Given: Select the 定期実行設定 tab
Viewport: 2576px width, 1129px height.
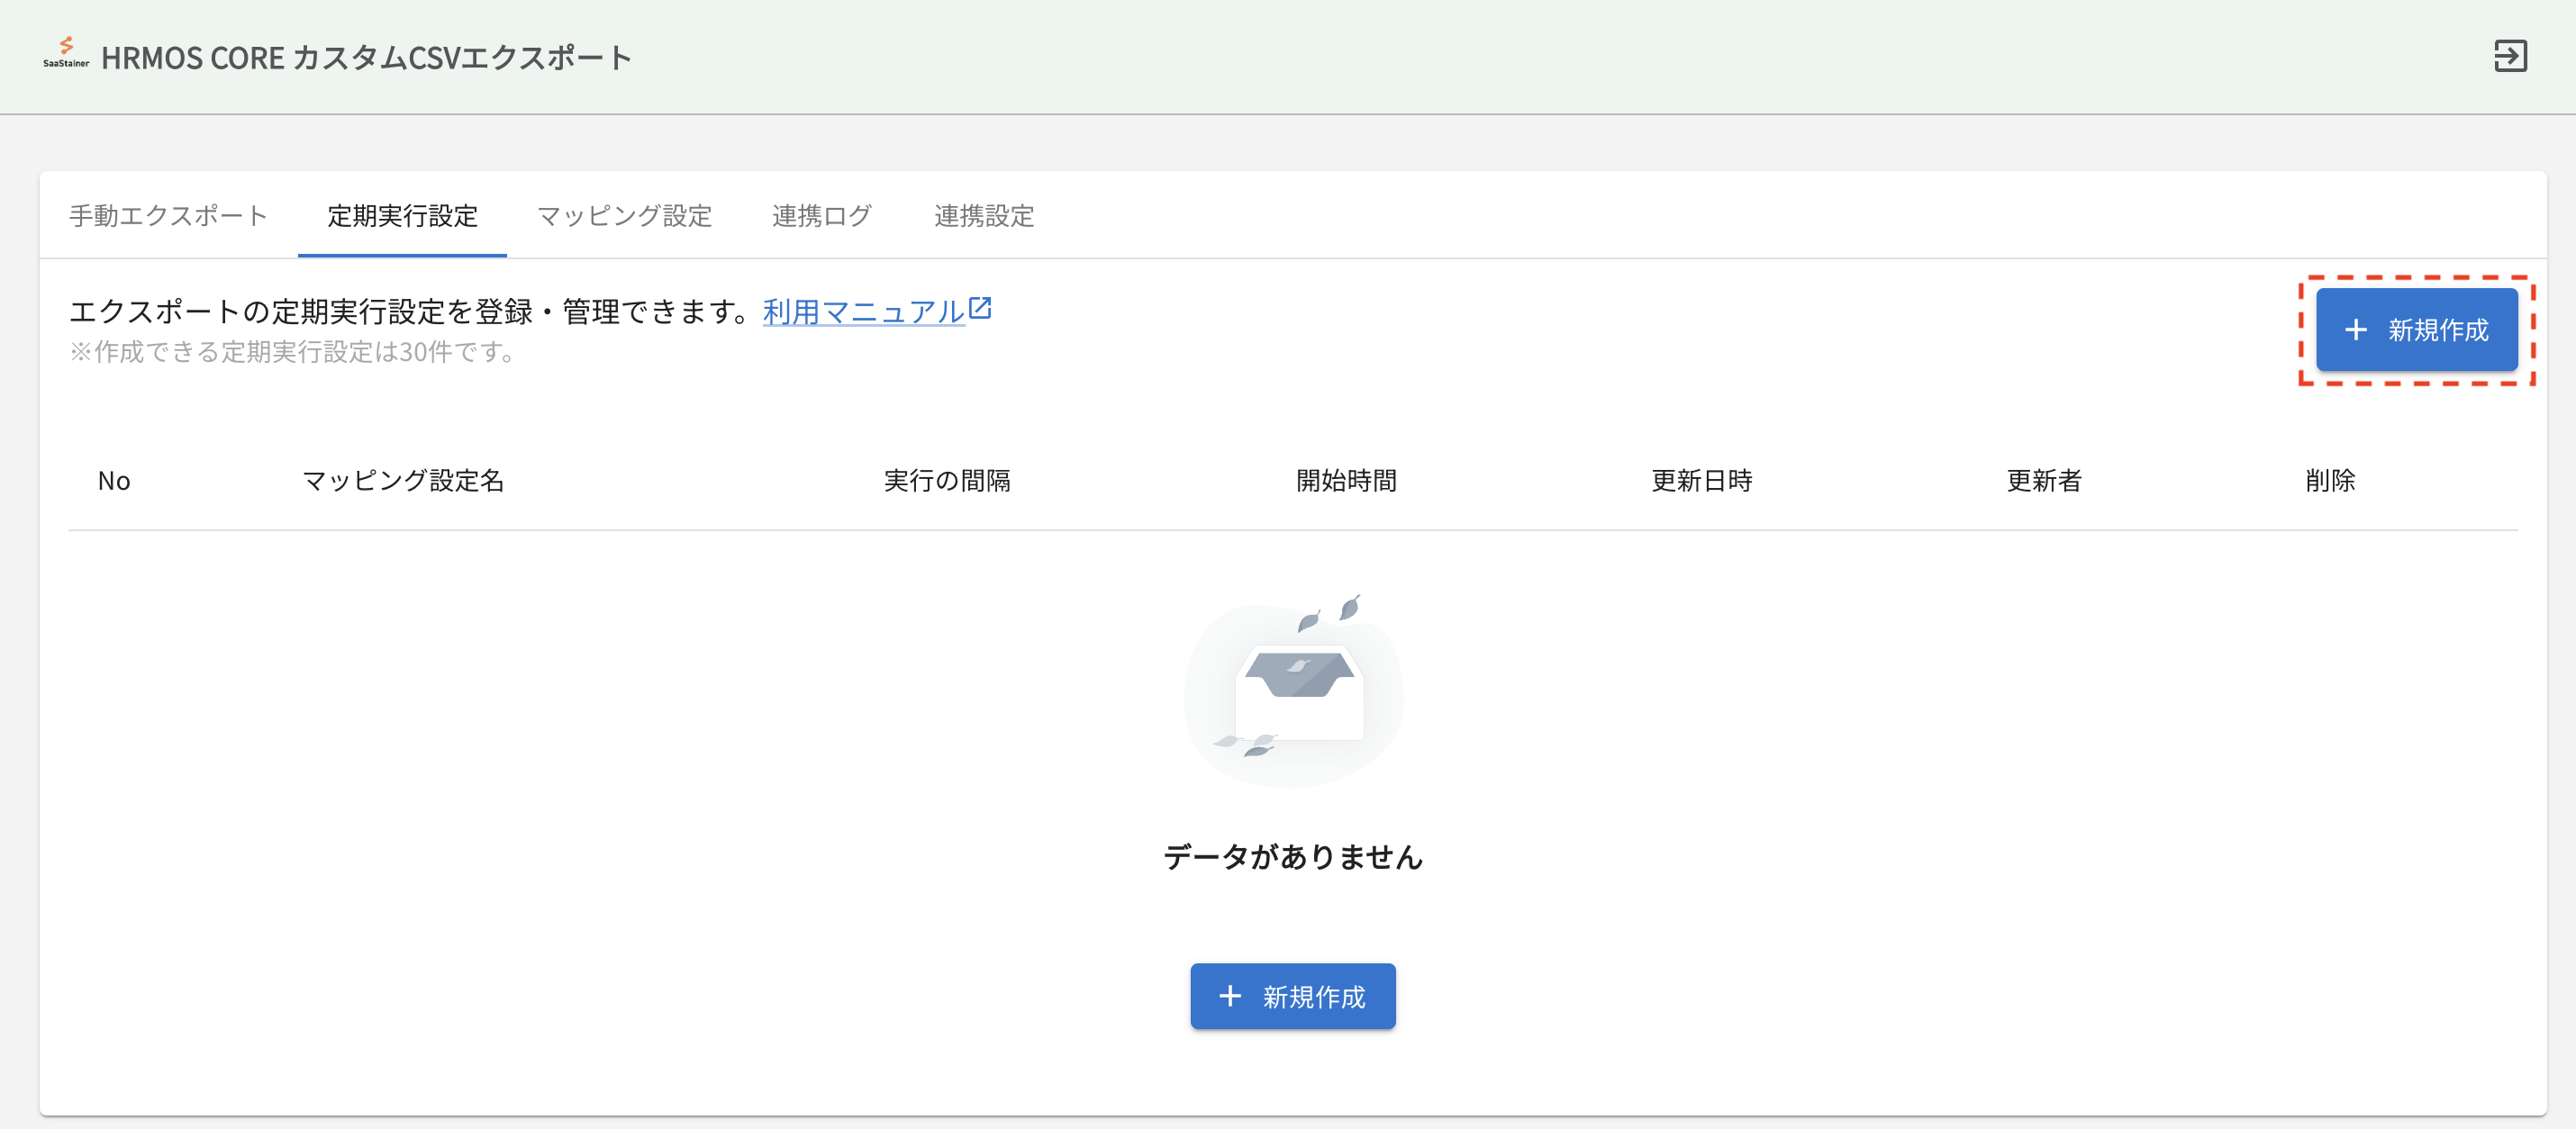Looking at the screenshot, I should (401, 216).
